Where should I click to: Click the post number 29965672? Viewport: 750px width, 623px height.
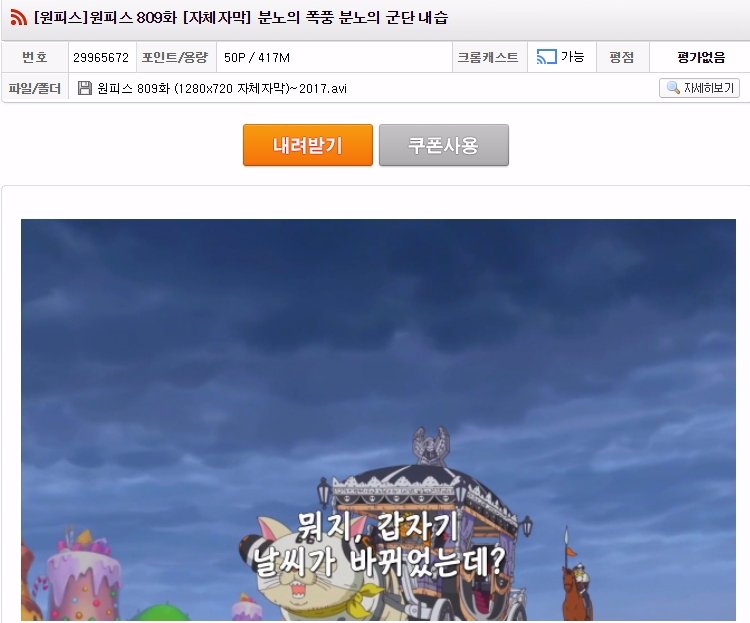tap(101, 57)
